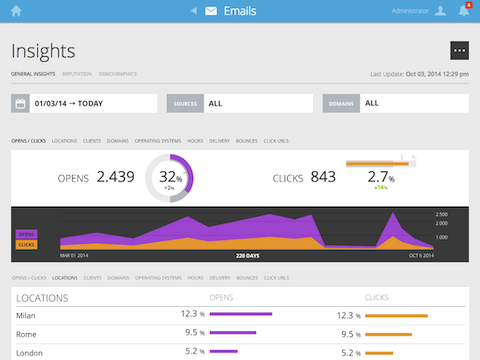Click the OPENS column header in Locations
Screen dimensions: 480x360
pos(221,297)
